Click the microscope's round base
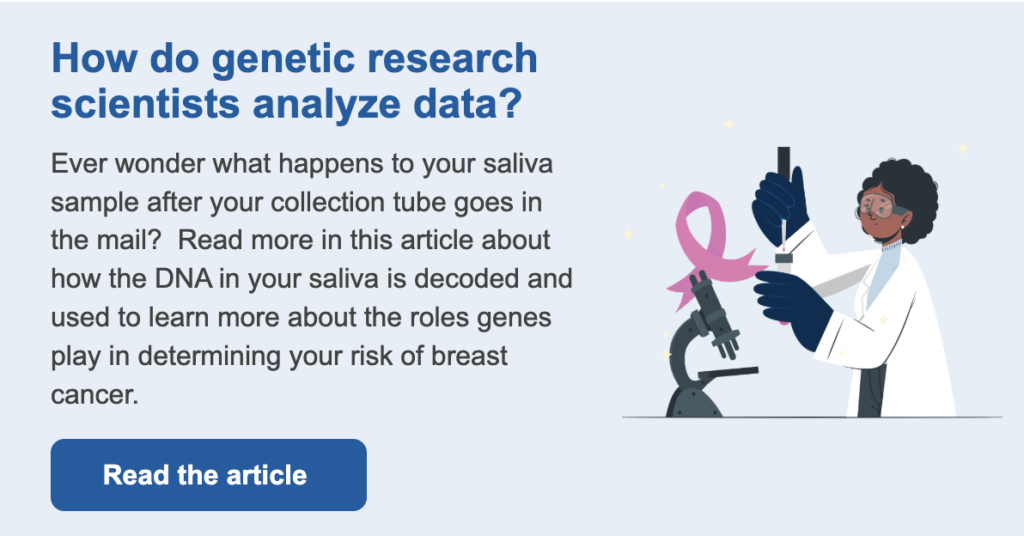The width and height of the screenshot is (1024, 536). (694, 400)
